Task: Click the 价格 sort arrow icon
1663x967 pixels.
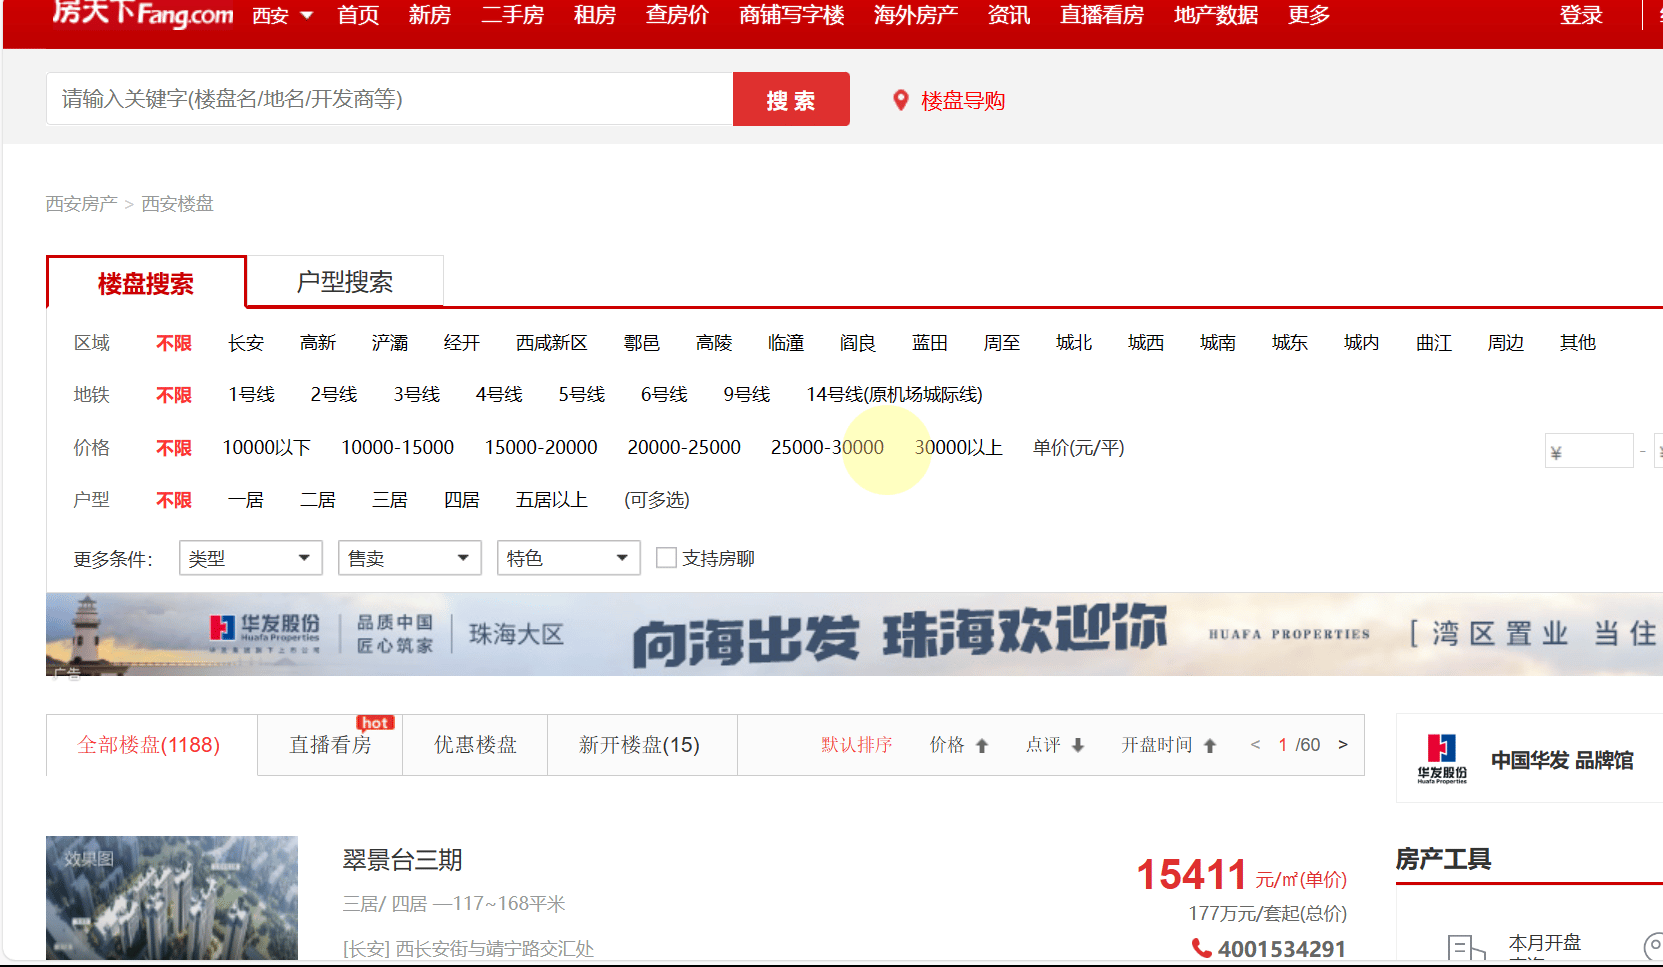Action: coord(982,745)
